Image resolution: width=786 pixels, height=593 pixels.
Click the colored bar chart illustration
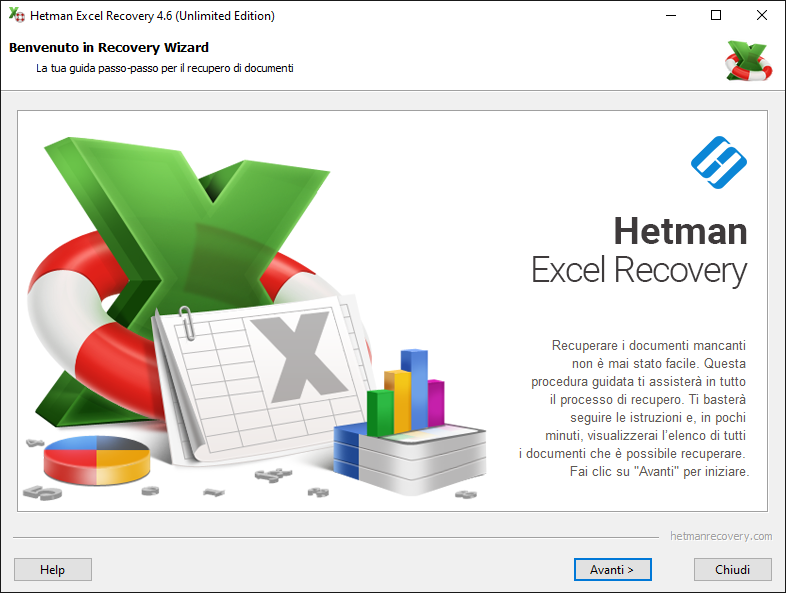click(406, 392)
